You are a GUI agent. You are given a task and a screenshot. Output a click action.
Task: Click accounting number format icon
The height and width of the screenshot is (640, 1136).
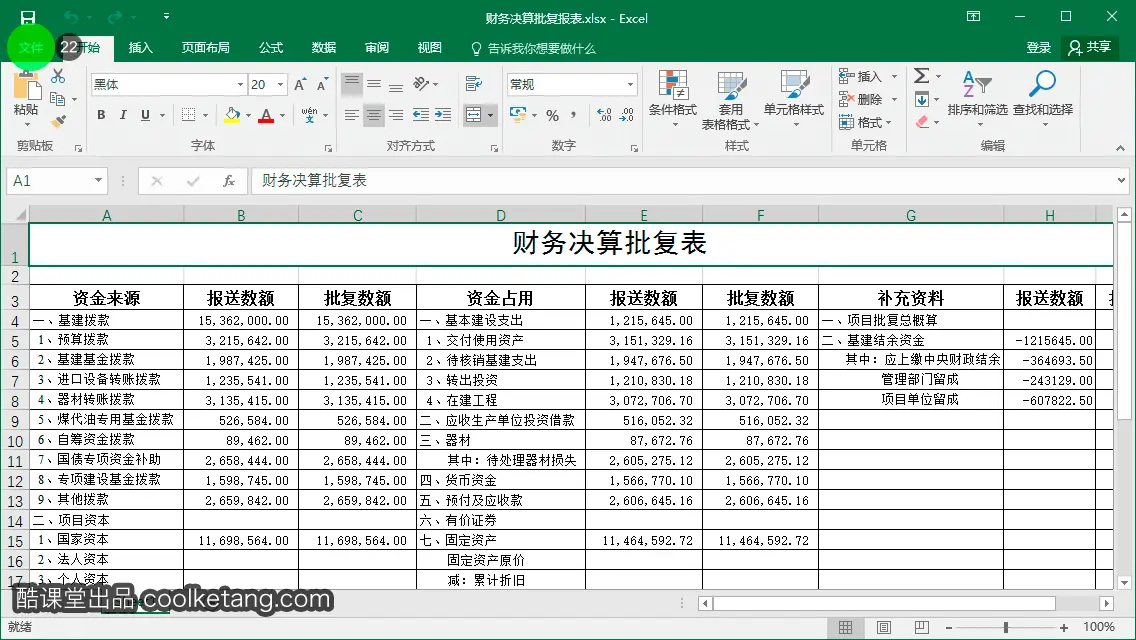(x=519, y=115)
